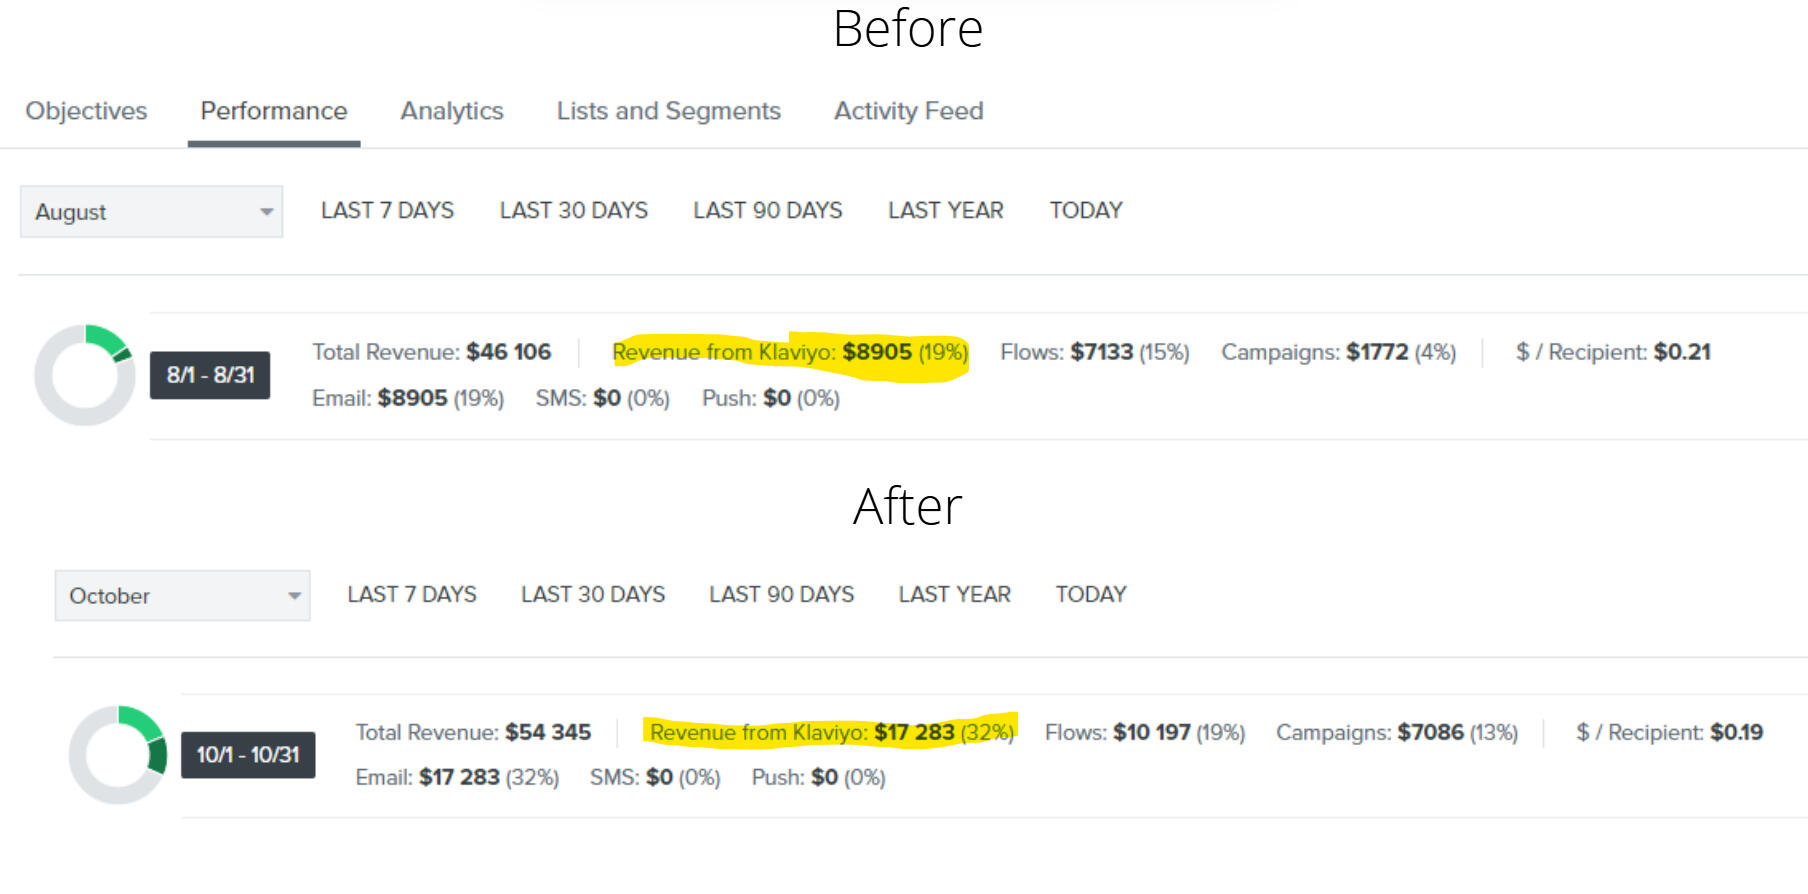Open the Analytics tab

point(452,111)
